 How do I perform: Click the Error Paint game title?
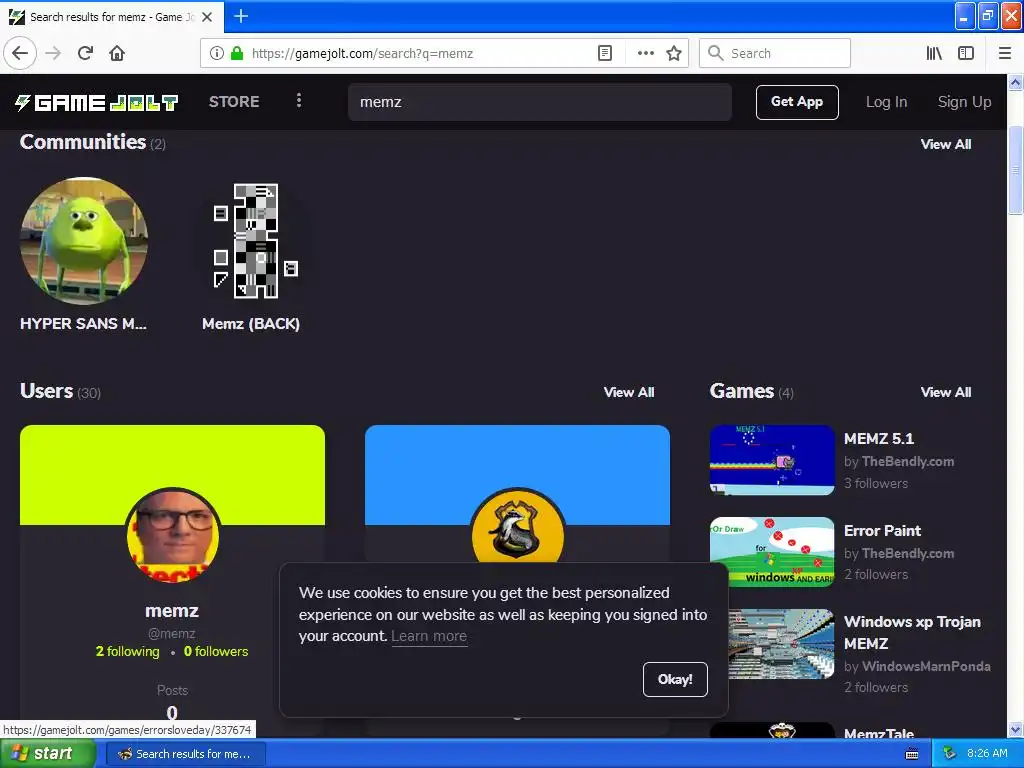882,531
